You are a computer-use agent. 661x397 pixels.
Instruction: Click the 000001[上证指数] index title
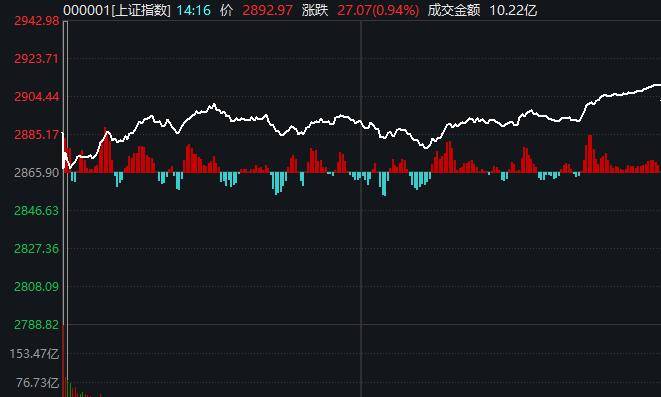[117, 10]
